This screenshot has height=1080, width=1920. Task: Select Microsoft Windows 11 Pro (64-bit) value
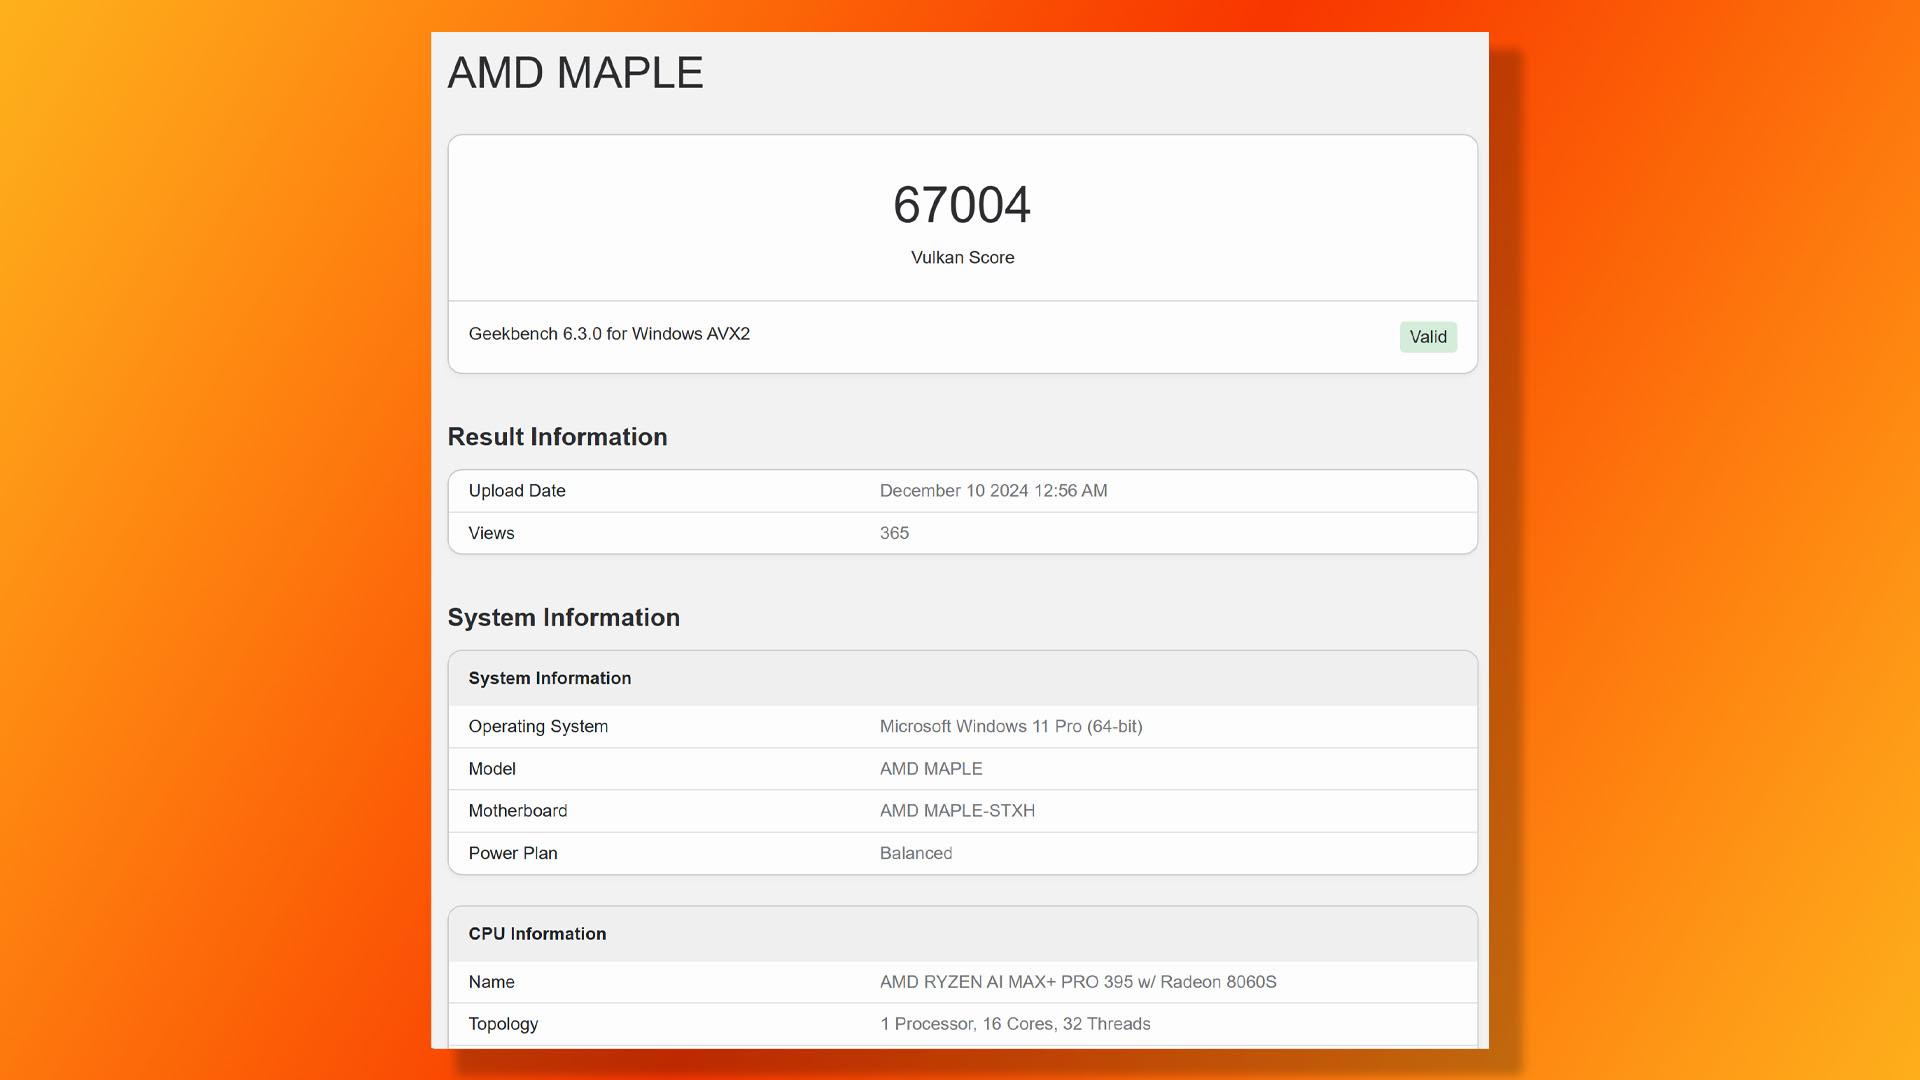pos(1011,727)
